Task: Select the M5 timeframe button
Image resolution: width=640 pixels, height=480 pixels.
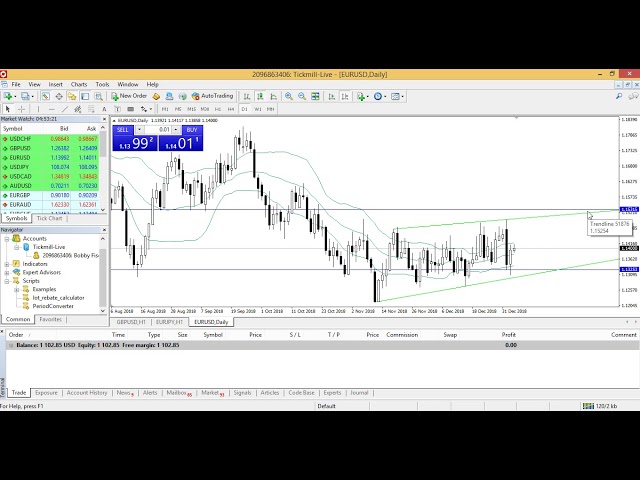Action: pos(179,108)
